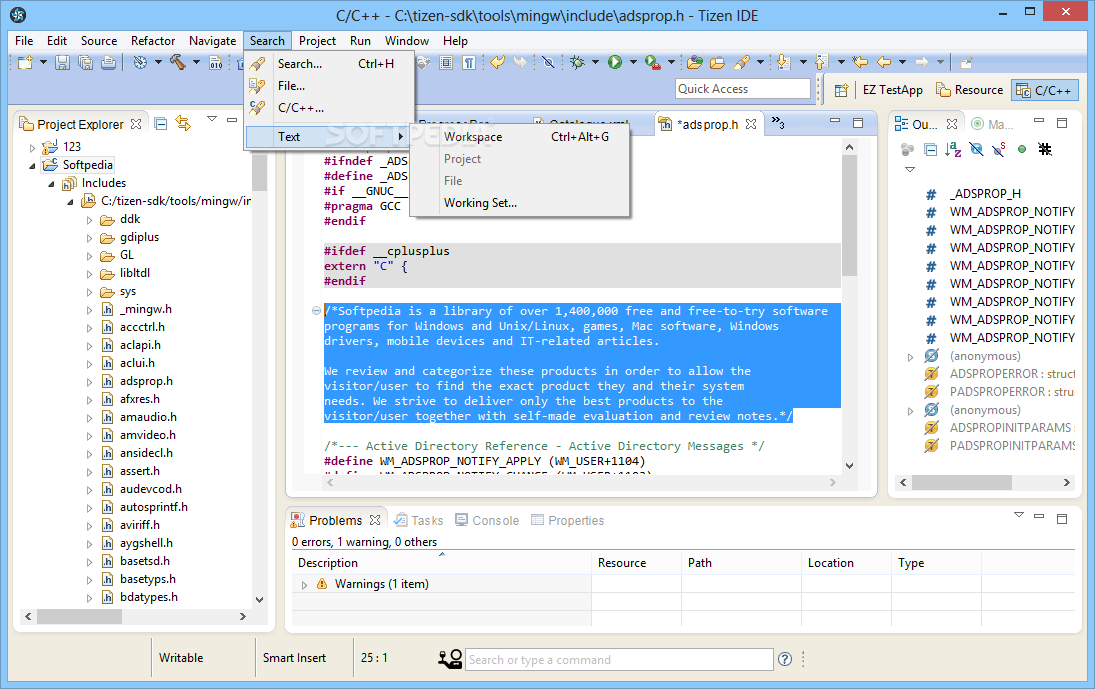Click the New file toolbar icon
The image size is (1095, 689).
(25, 63)
